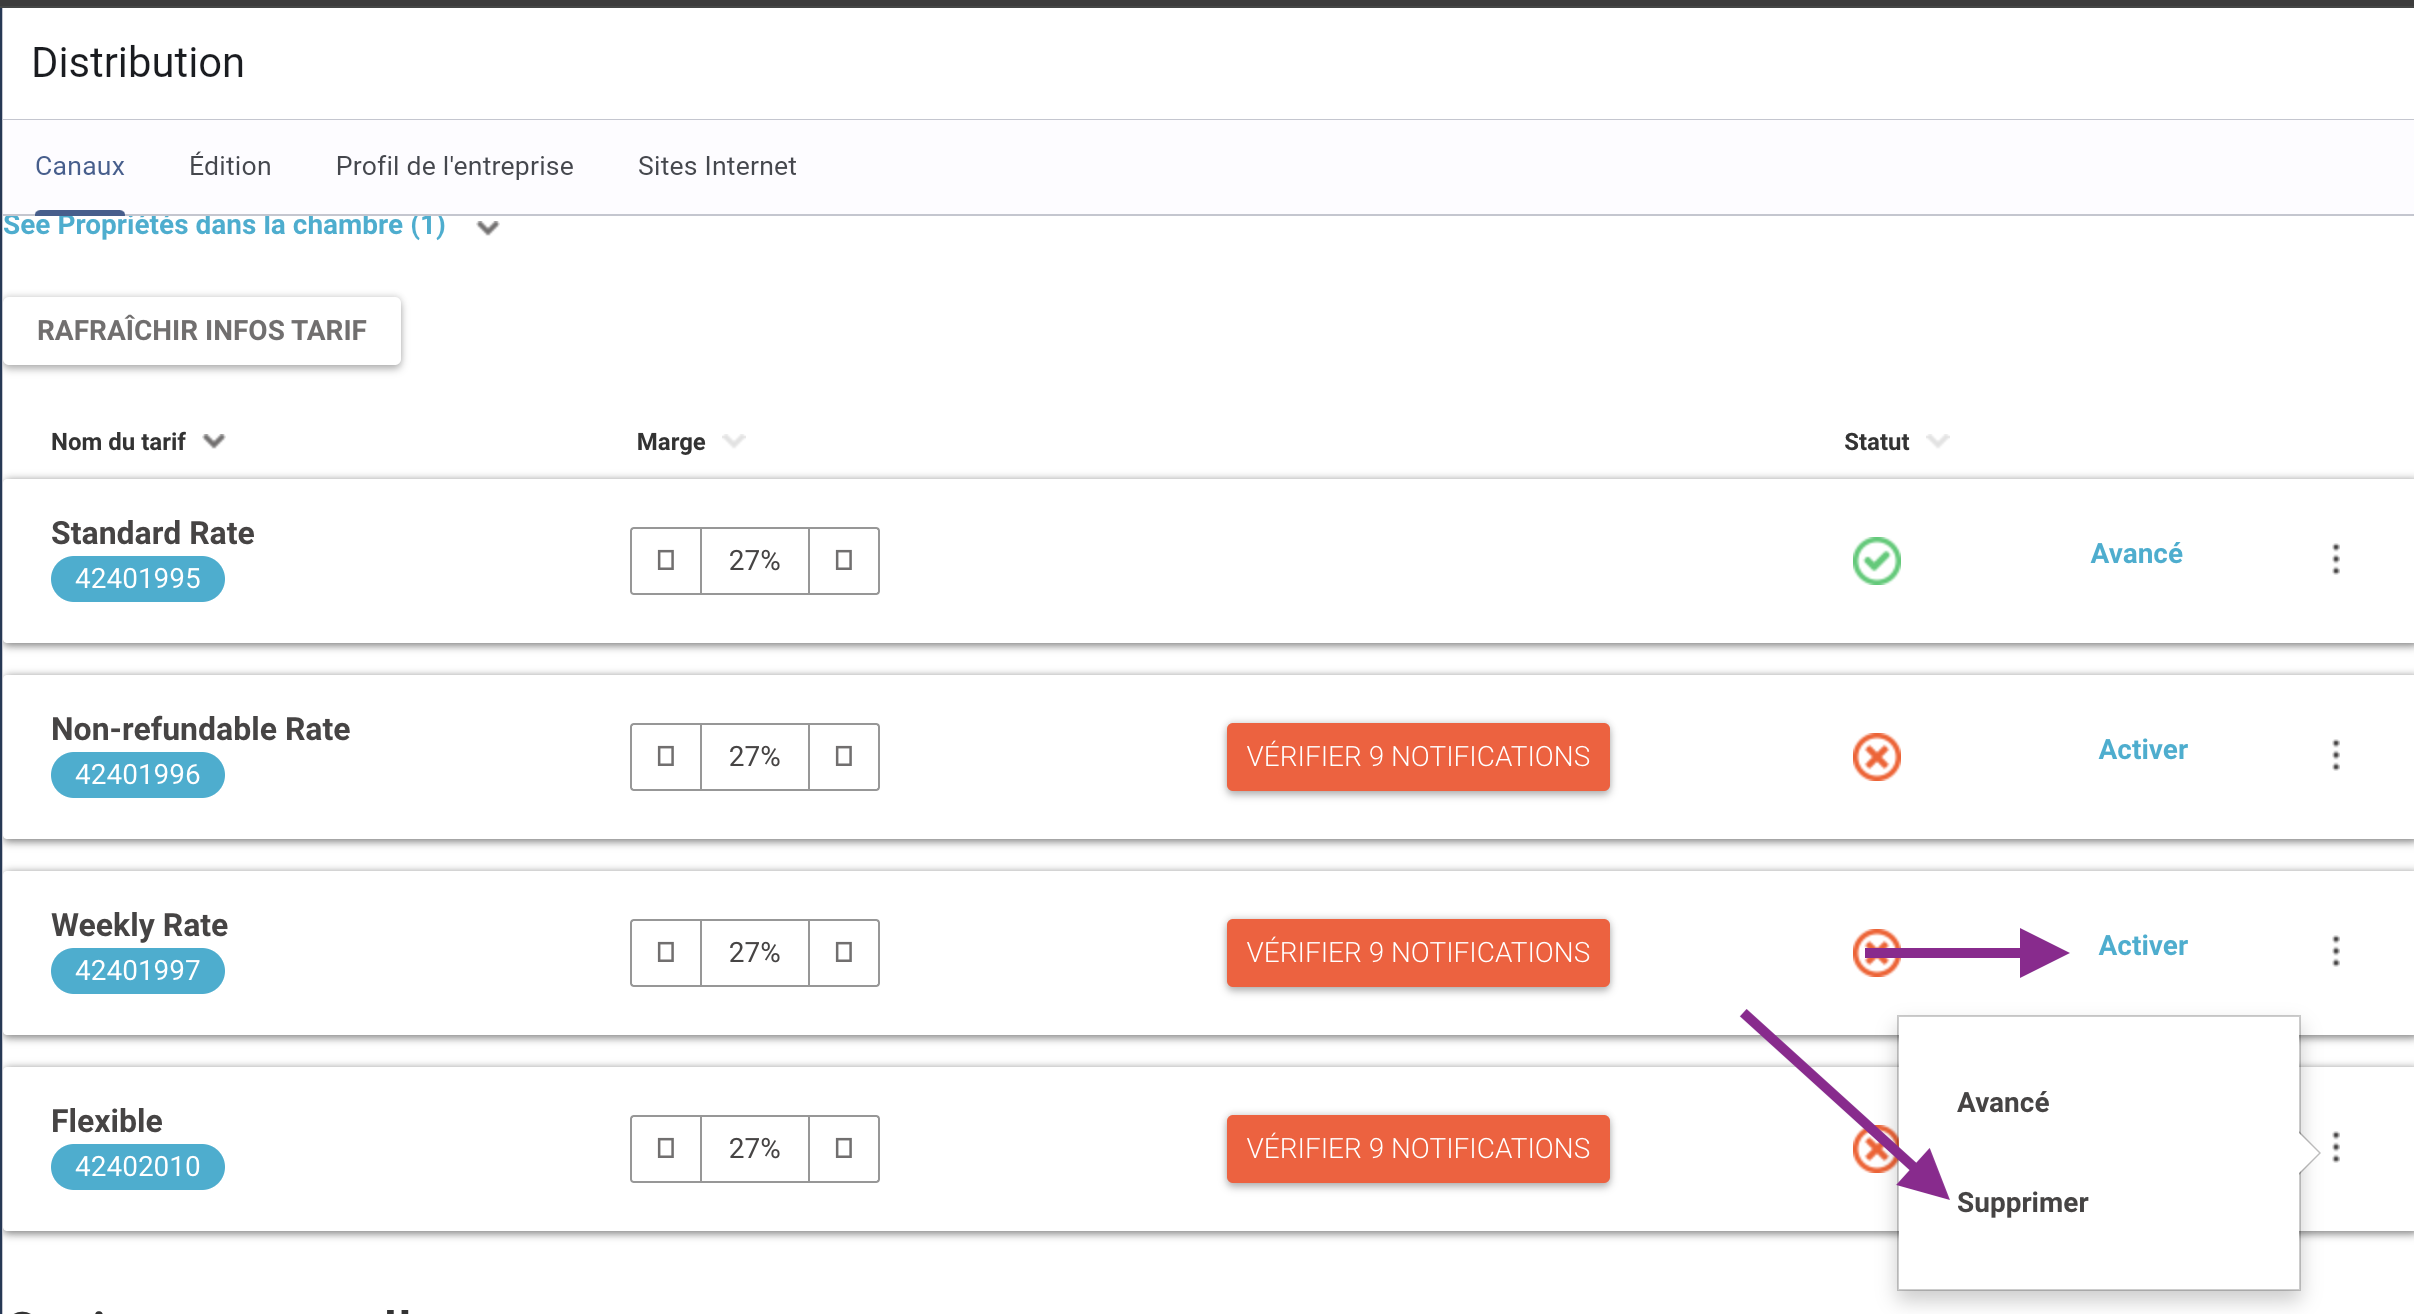Activate the Weekly Rate

pos(2143,946)
